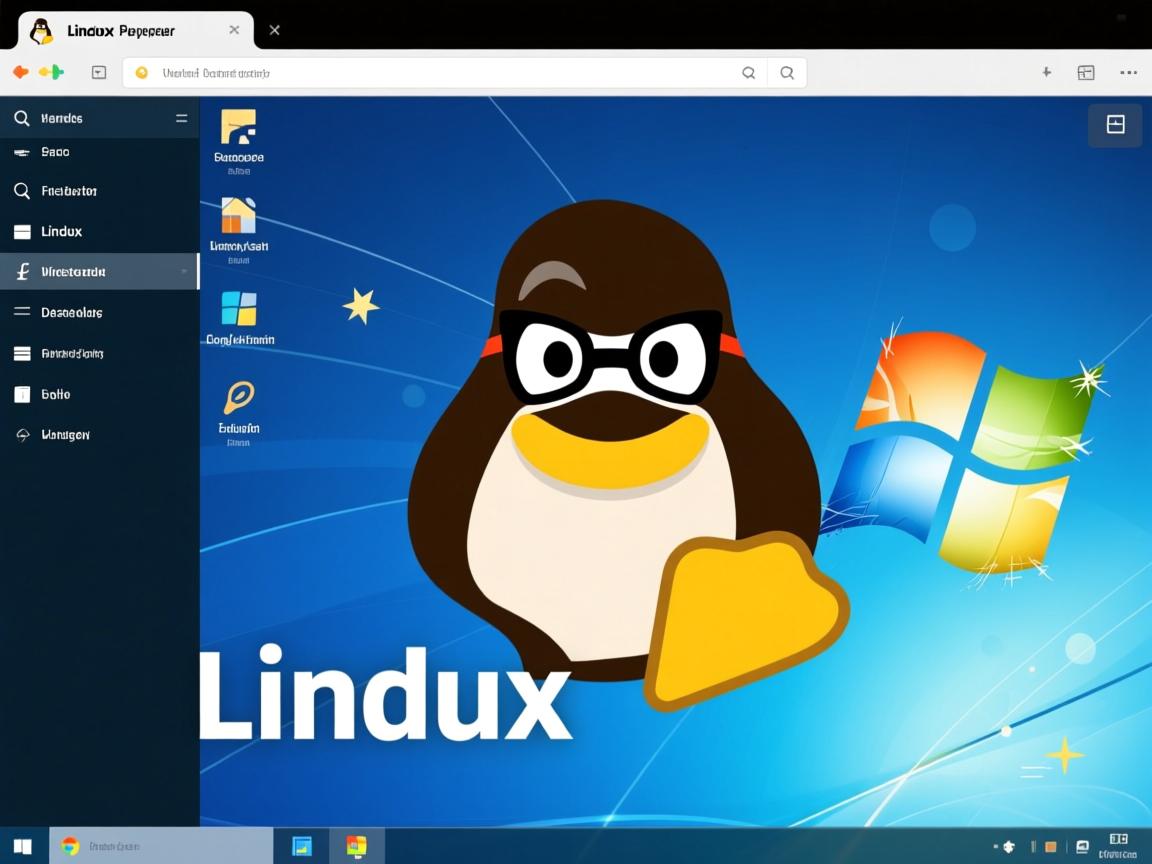
Task: Toggle the hamburger menu beside the sidebar search
Action: coord(181,117)
